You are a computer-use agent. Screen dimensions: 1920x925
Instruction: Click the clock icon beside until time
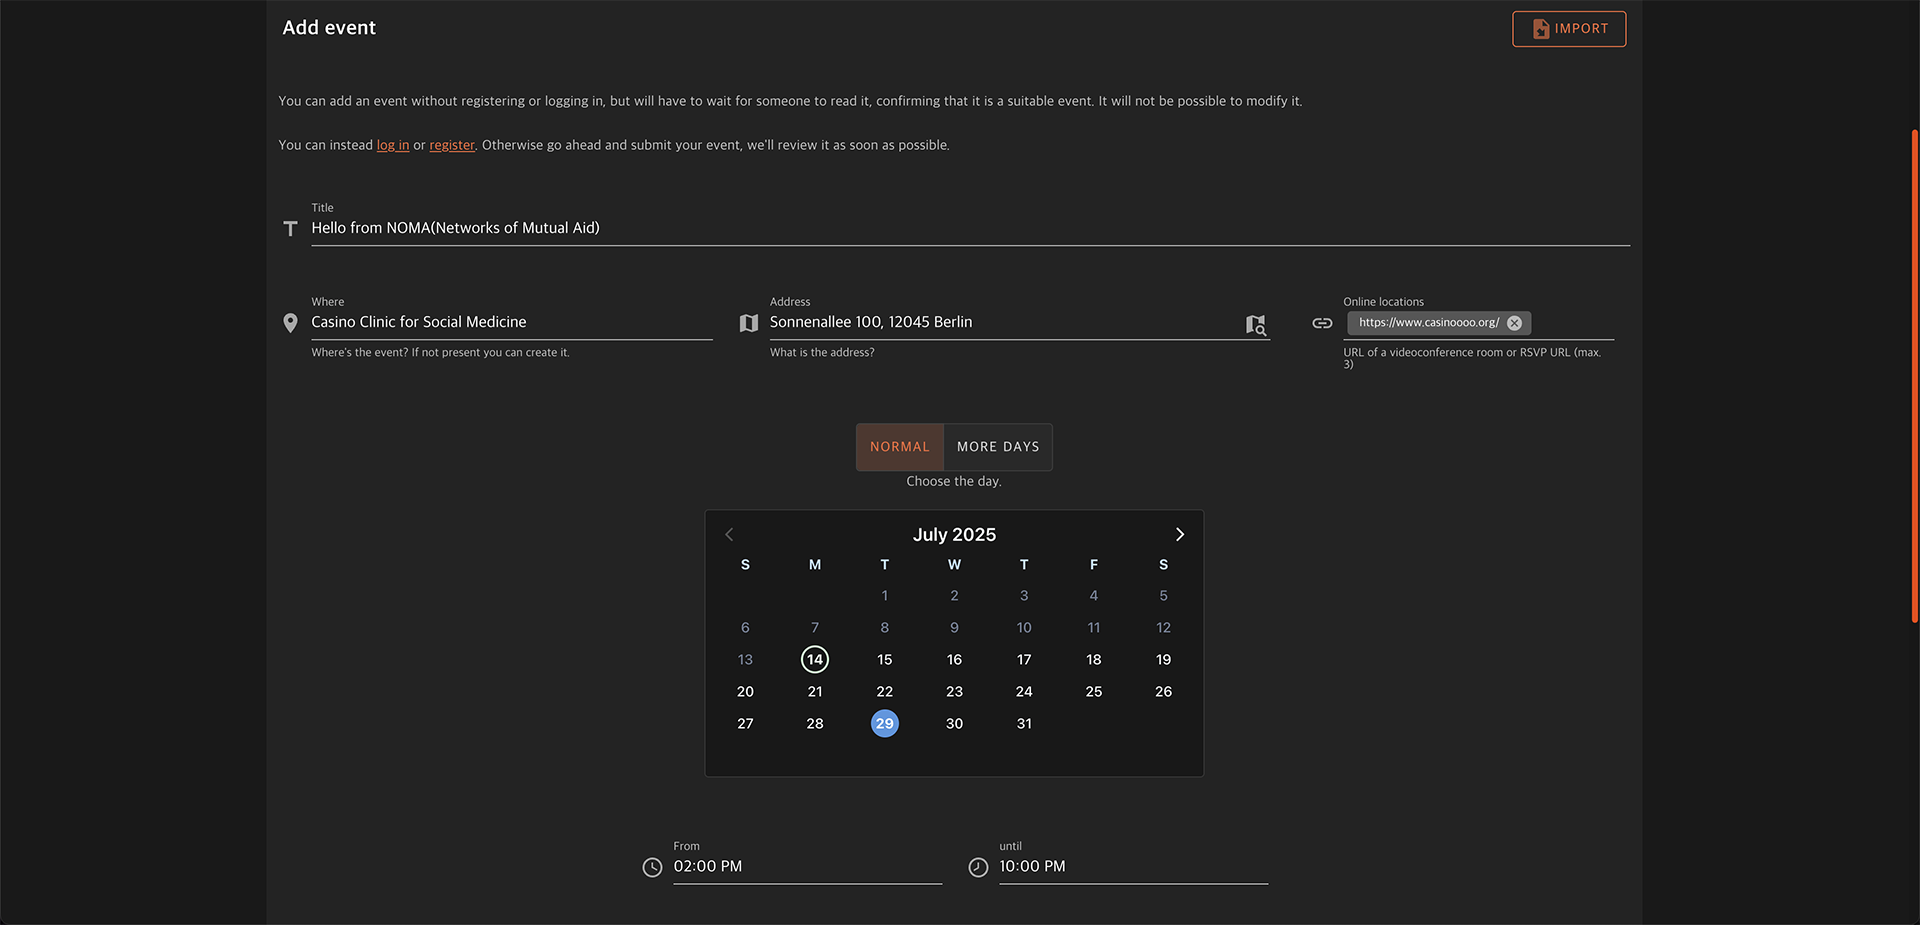pyautogui.click(x=978, y=868)
